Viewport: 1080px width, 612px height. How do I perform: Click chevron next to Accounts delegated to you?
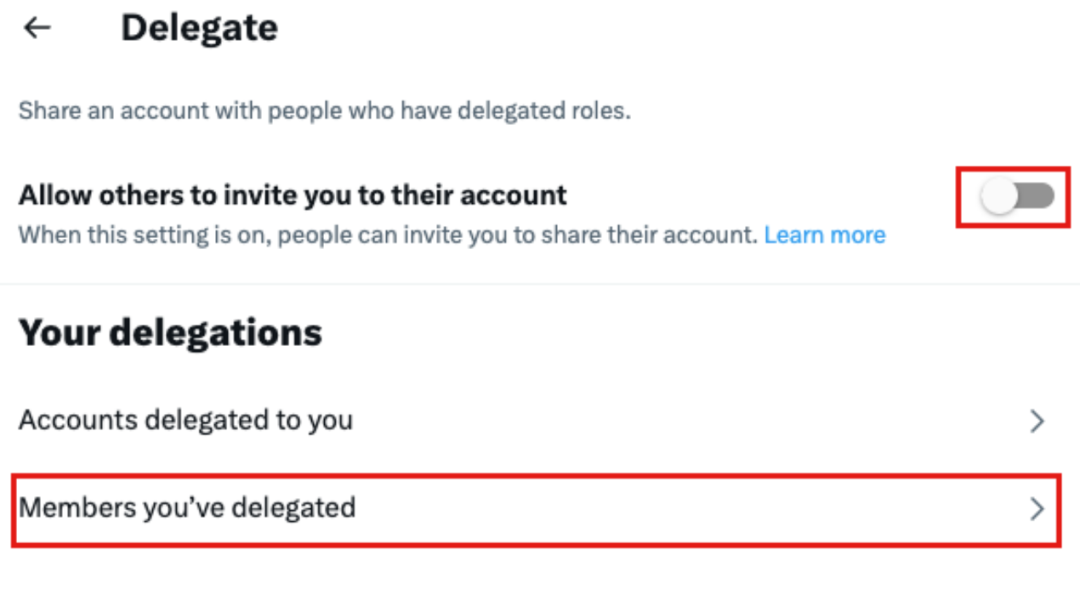pyautogui.click(x=1037, y=421)
